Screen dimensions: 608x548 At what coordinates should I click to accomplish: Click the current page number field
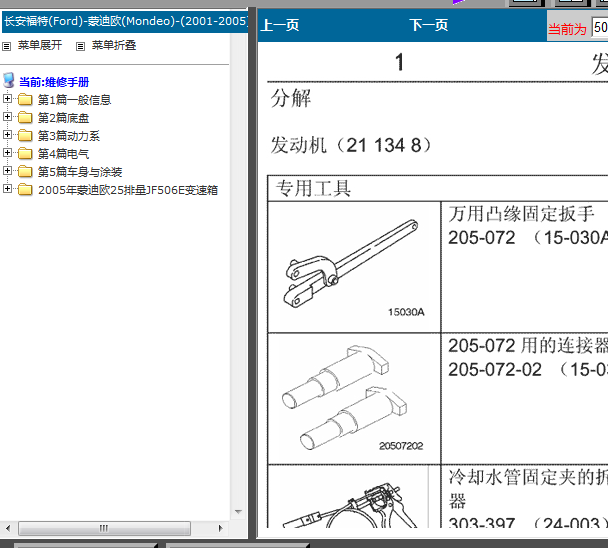pyautogui.click(x=599, y=28)
